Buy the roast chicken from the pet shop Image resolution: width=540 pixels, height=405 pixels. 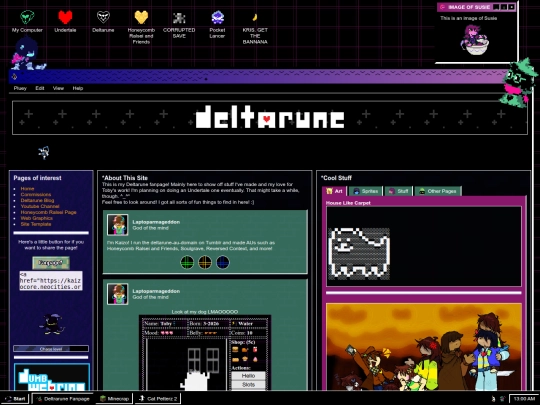245,350
